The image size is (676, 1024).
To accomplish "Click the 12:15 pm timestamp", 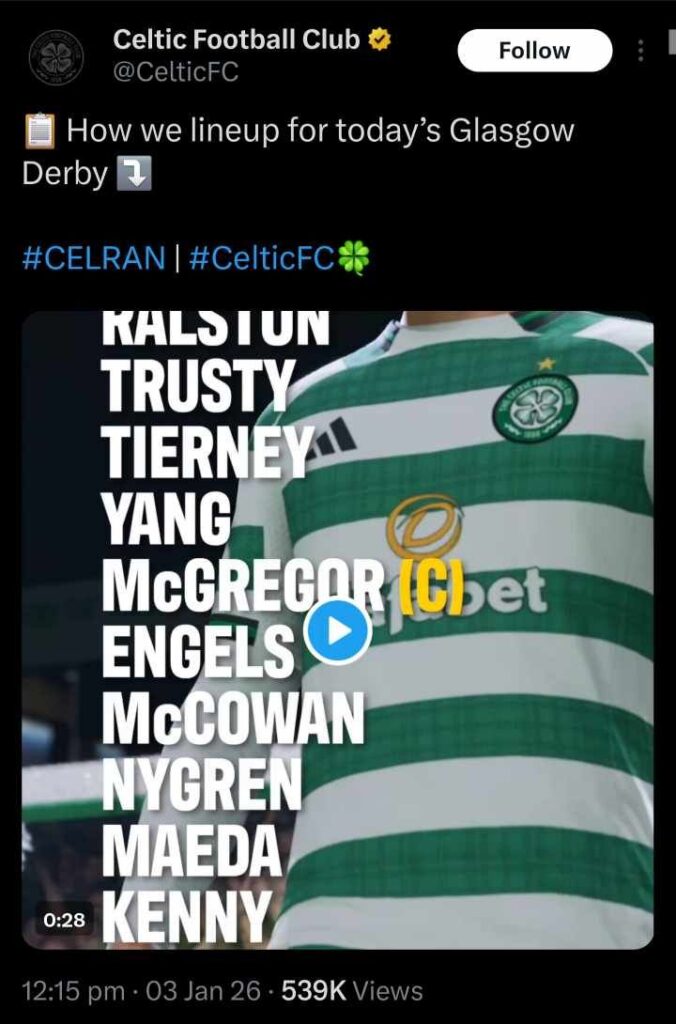I will point(73,991).
